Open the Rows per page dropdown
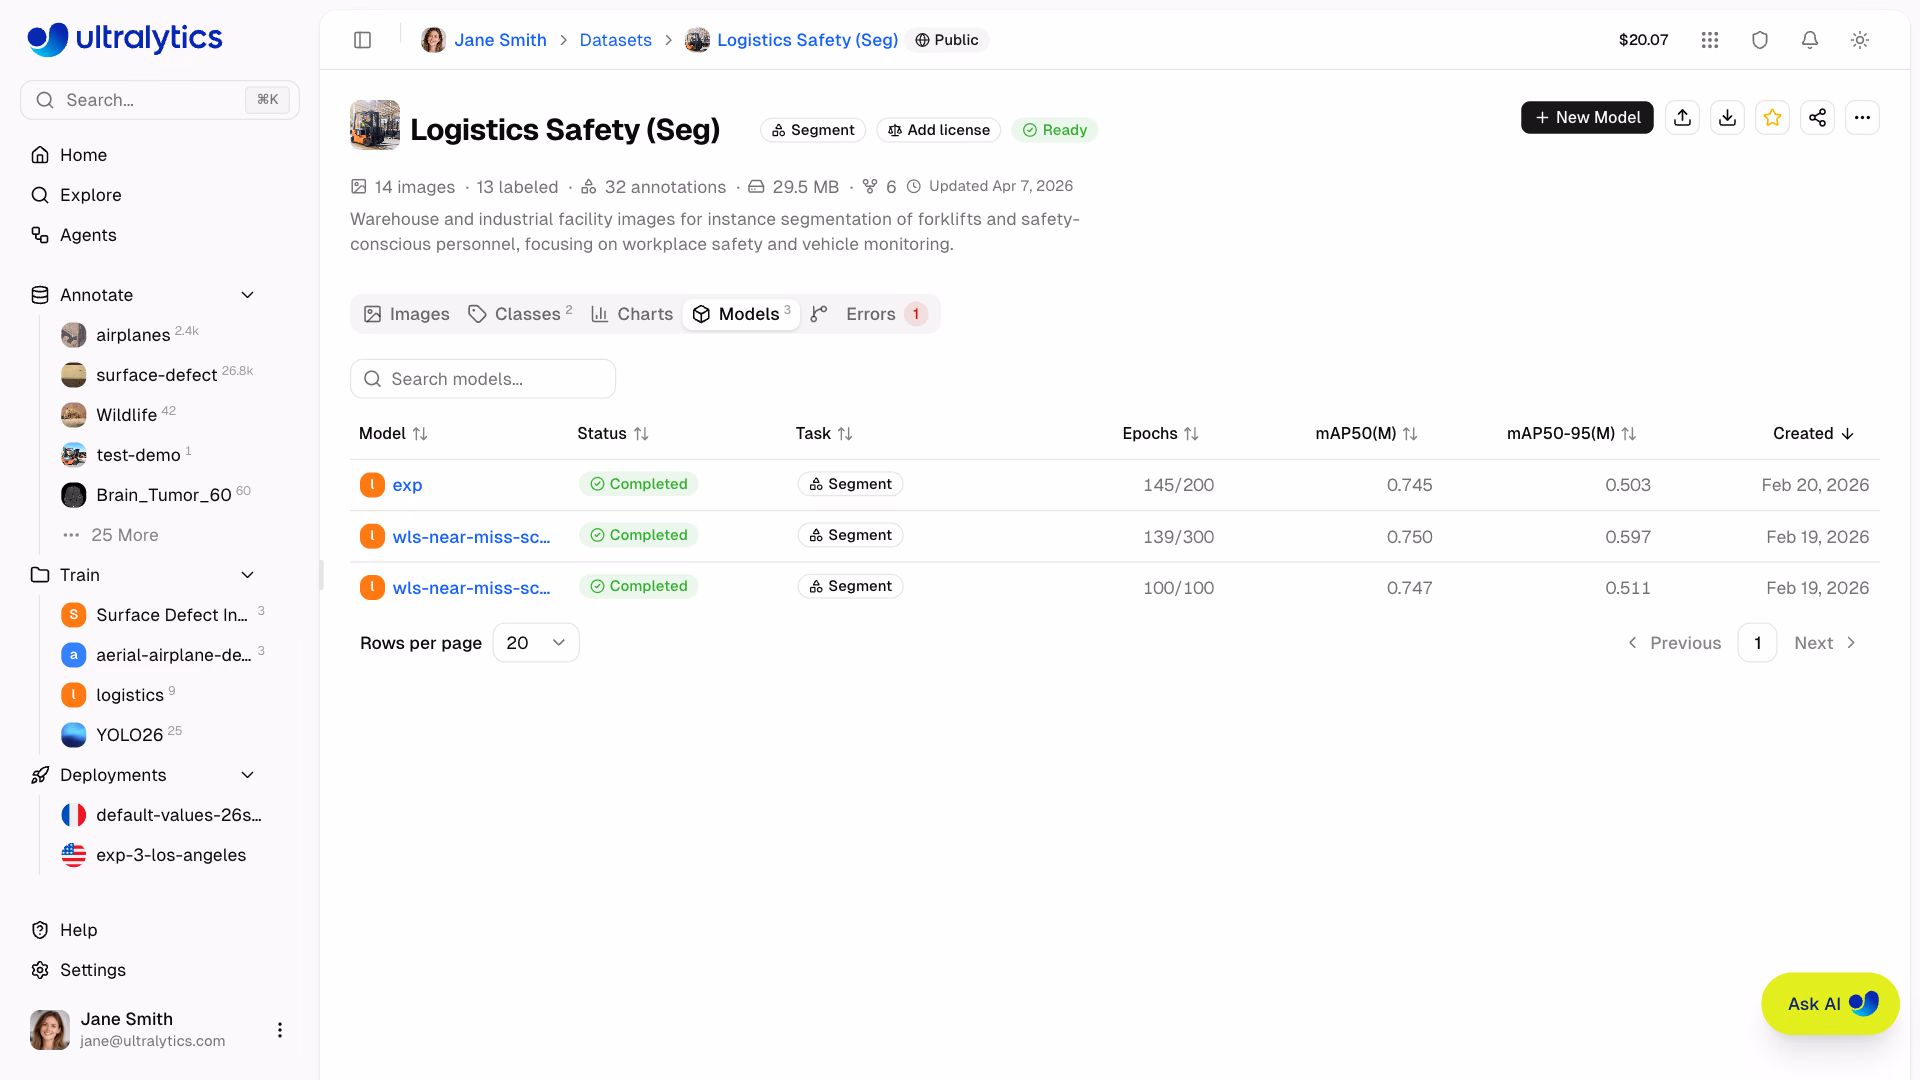 (536, 643)
